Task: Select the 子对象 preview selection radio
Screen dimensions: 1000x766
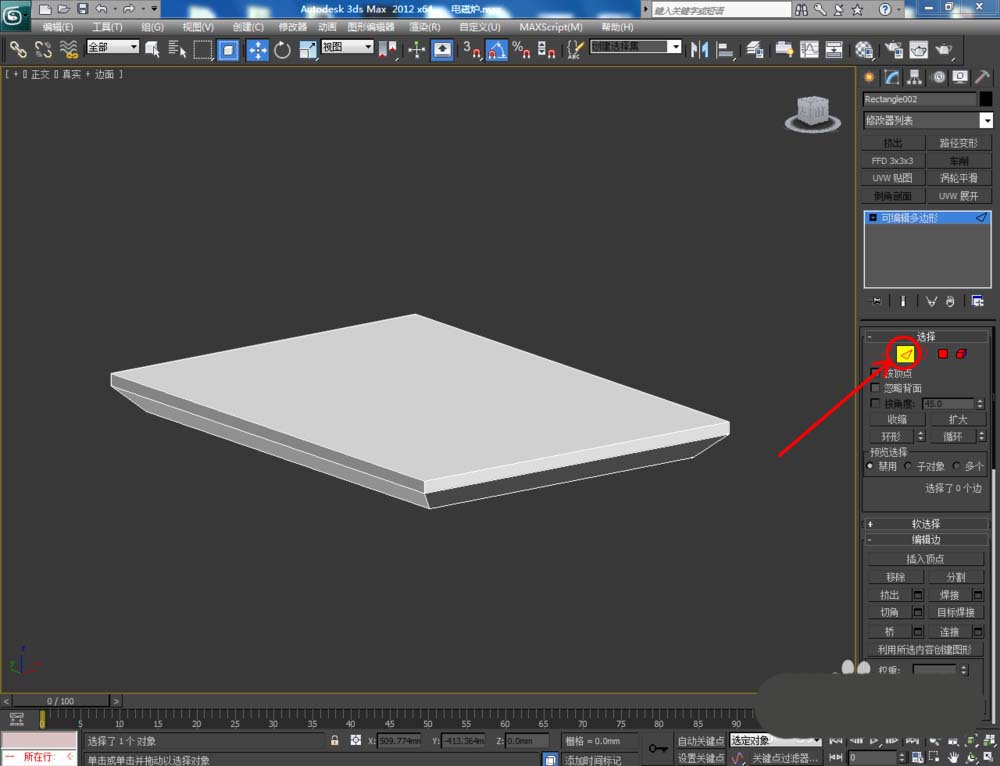Action: (908, 466)
